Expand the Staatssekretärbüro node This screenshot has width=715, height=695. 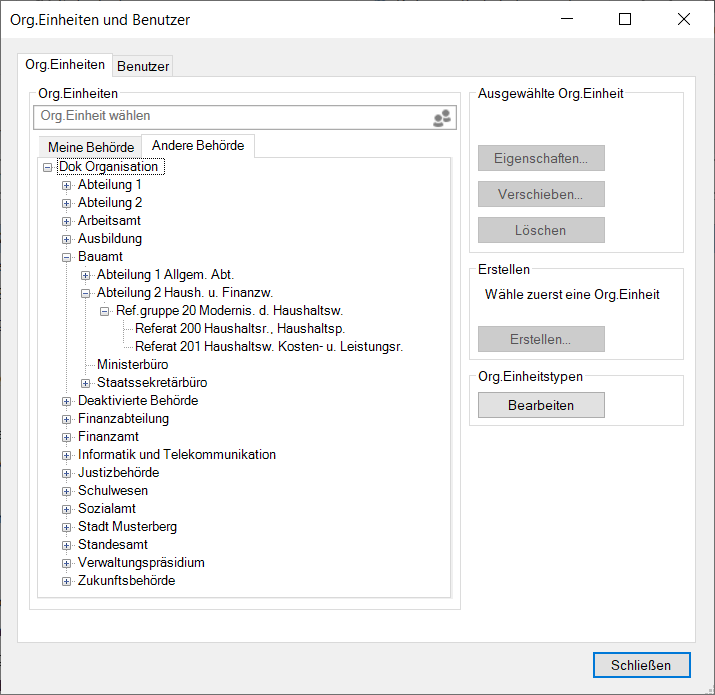(x=86, y=383)
